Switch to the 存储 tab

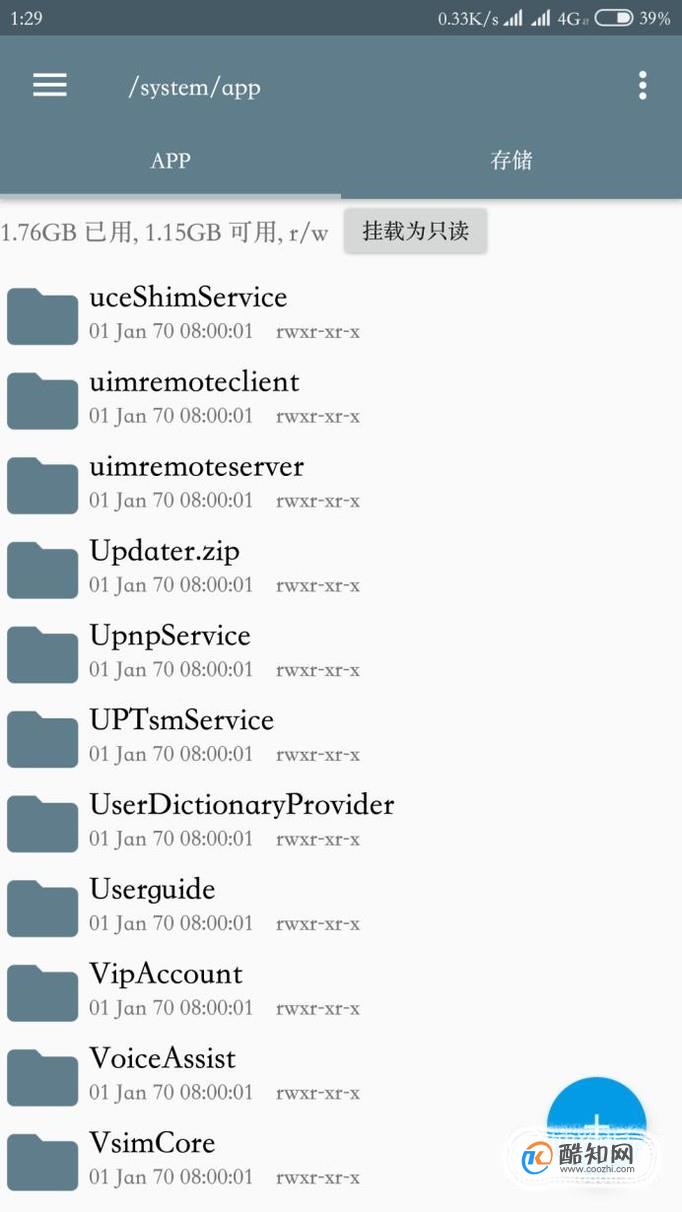(x=511, y=160)
